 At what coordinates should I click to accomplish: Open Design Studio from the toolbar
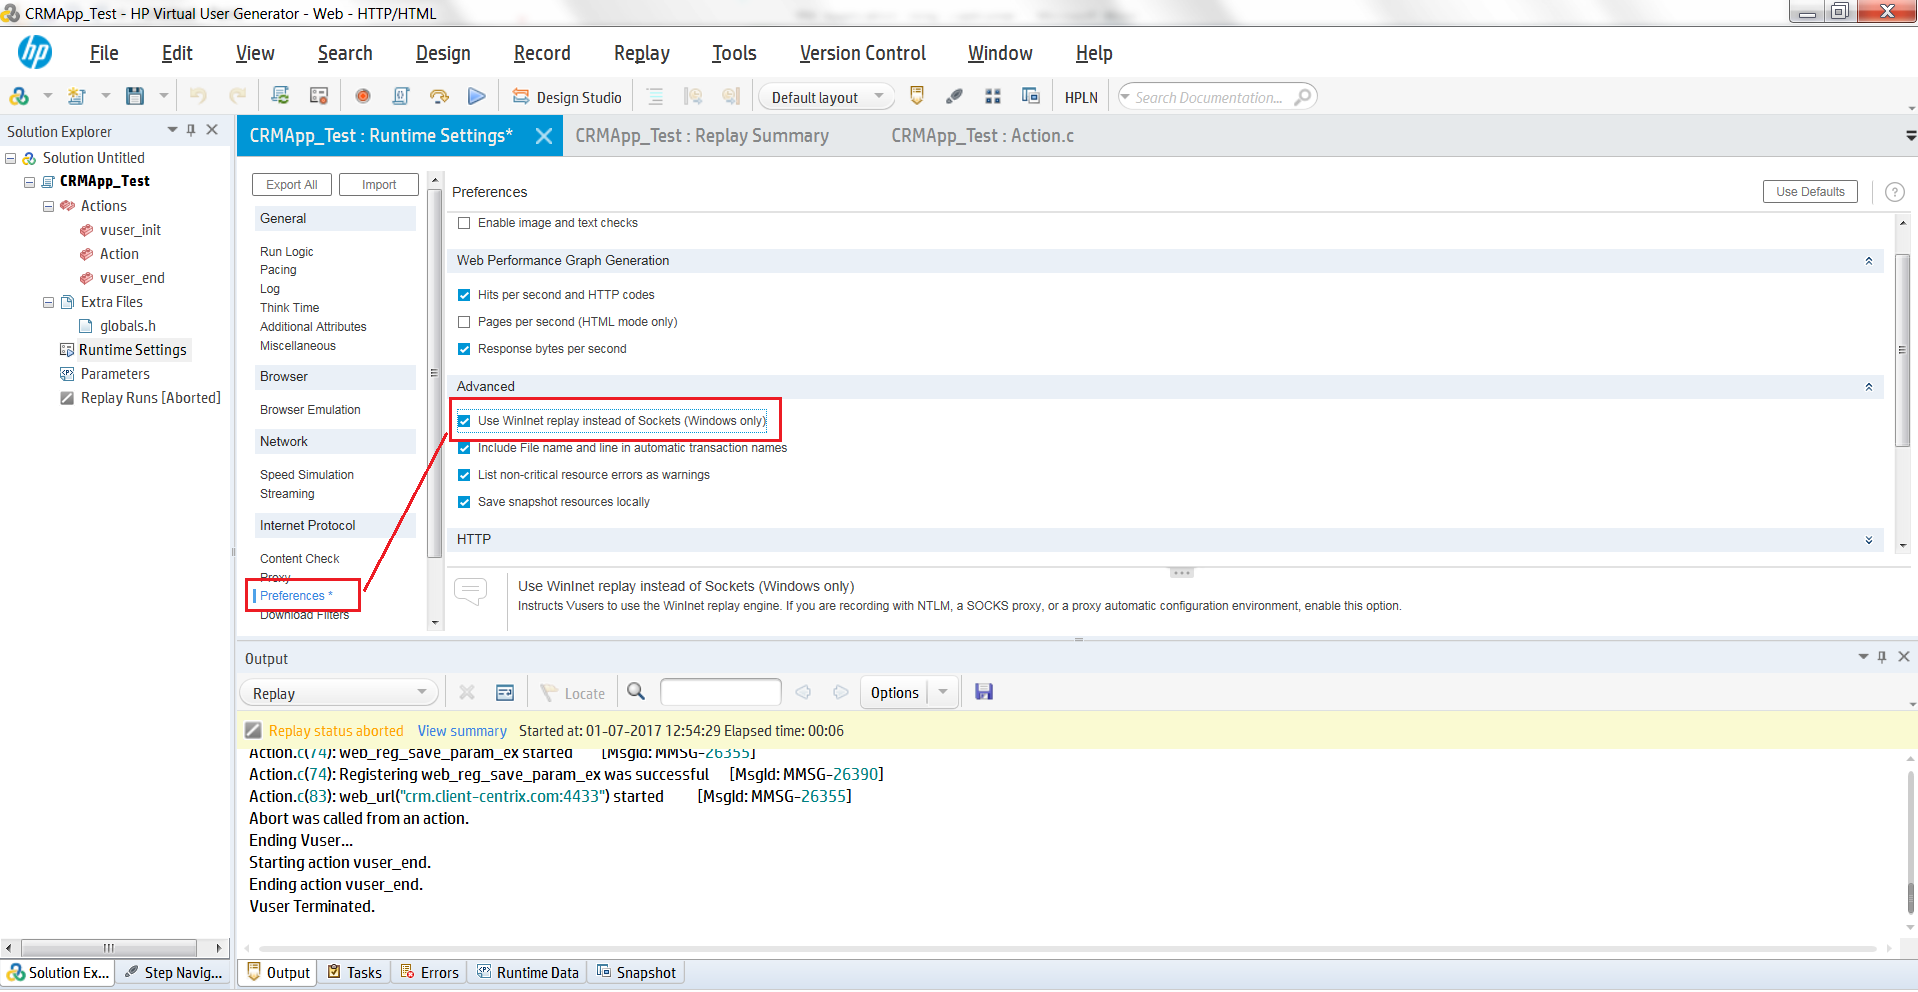(x=567, y=97)
